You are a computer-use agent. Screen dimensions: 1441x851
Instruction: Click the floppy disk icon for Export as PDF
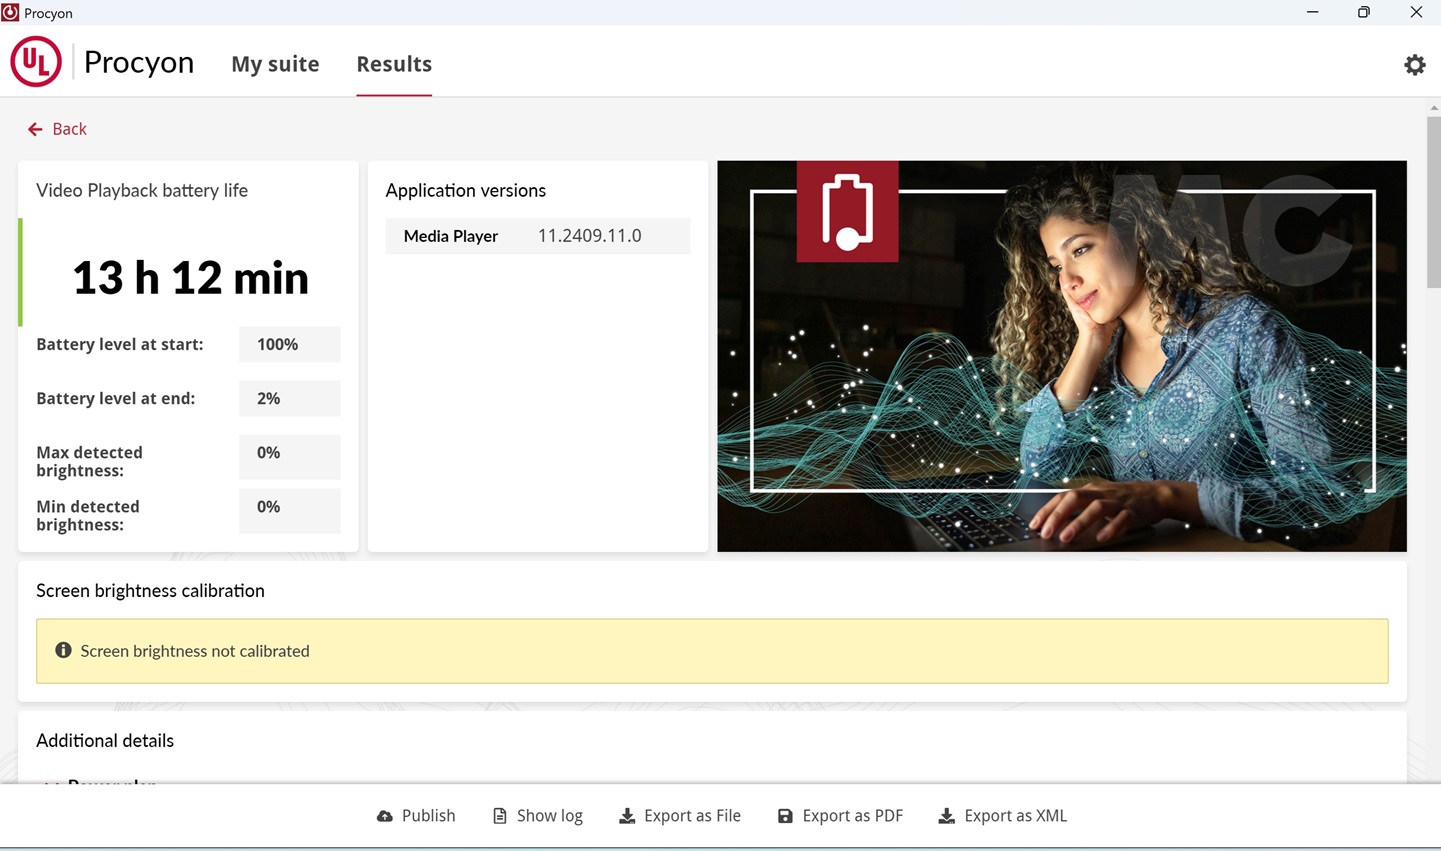785,816
